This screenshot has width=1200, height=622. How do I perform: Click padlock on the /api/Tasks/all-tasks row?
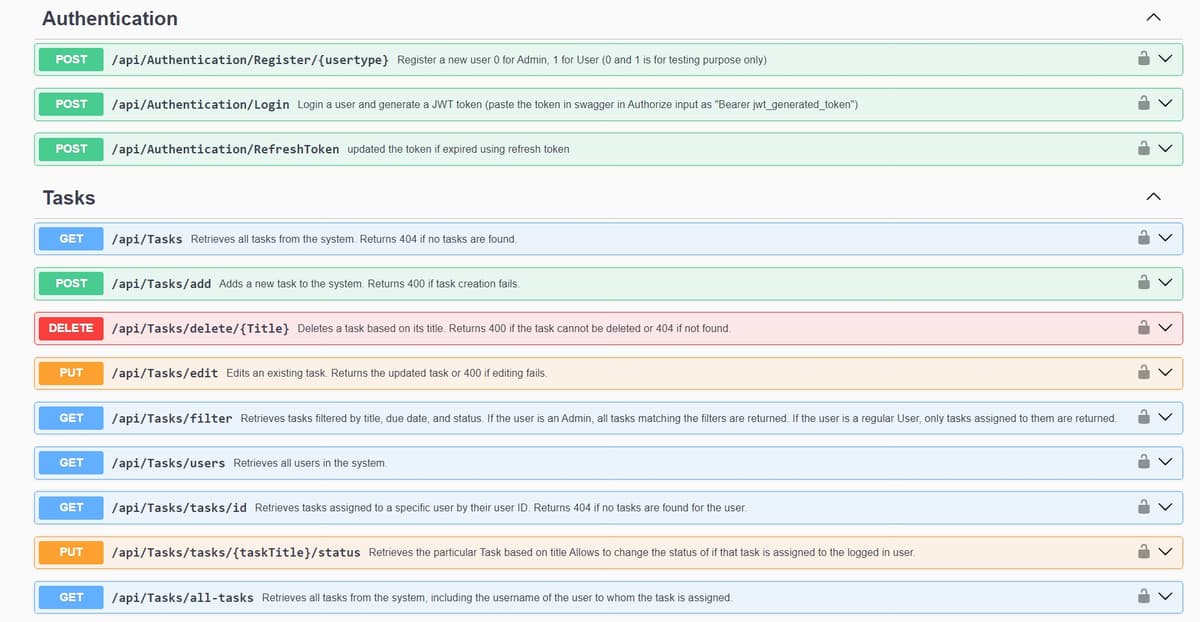[x=1143, y=597]
